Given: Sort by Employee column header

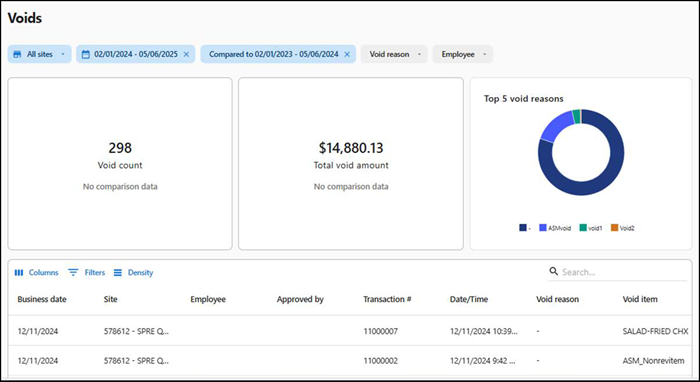Looking at the screenshot, I should pos(208,299).
